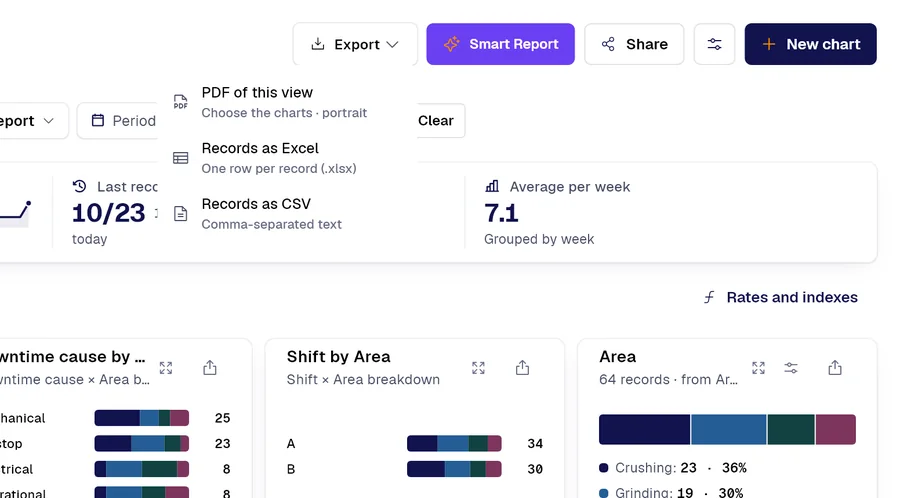Click the stacked bar with value 23
This screenshot has width=900, height=498.
pos(142,443)
